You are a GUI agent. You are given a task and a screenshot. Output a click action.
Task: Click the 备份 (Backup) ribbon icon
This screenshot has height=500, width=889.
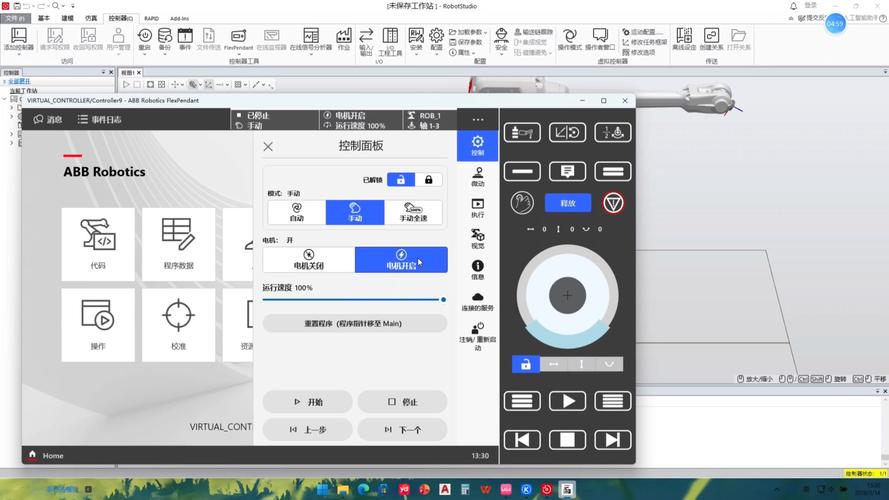point(164,39)
